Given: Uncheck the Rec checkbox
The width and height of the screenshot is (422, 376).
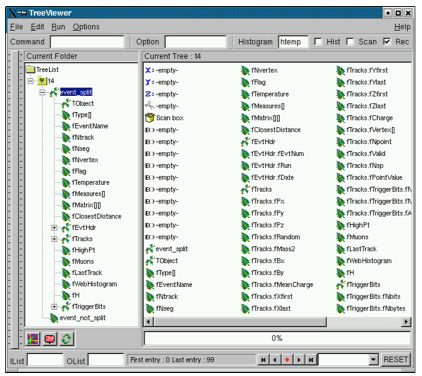Looking at the screenshot, I should 387,42.
